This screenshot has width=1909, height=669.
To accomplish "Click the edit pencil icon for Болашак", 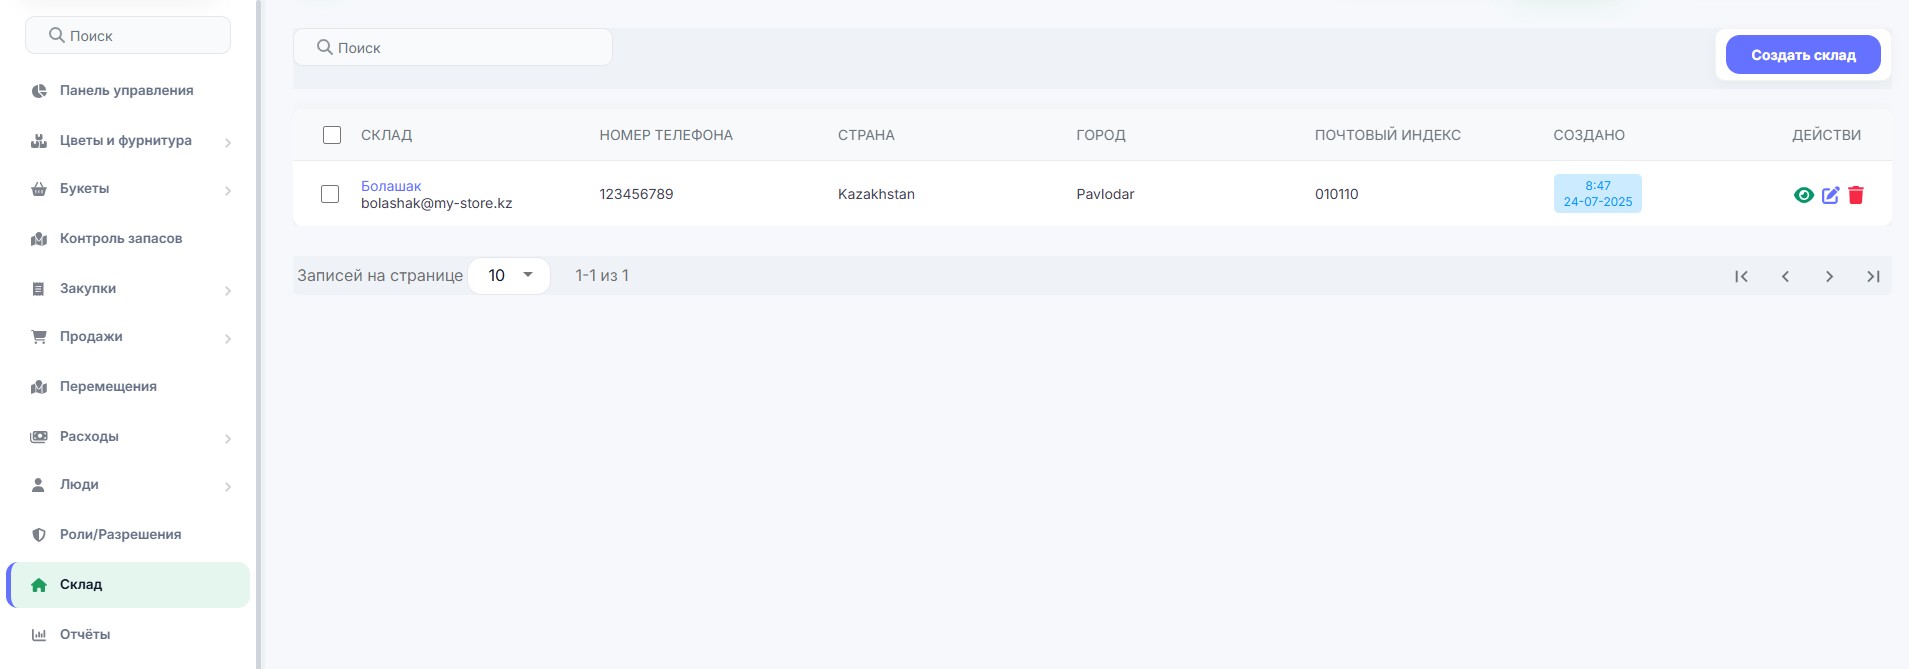I will coord(1830,195).
